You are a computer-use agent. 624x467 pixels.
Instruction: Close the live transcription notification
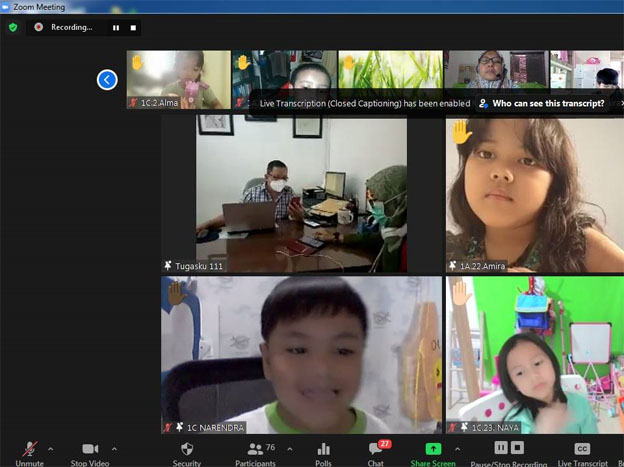621,103
